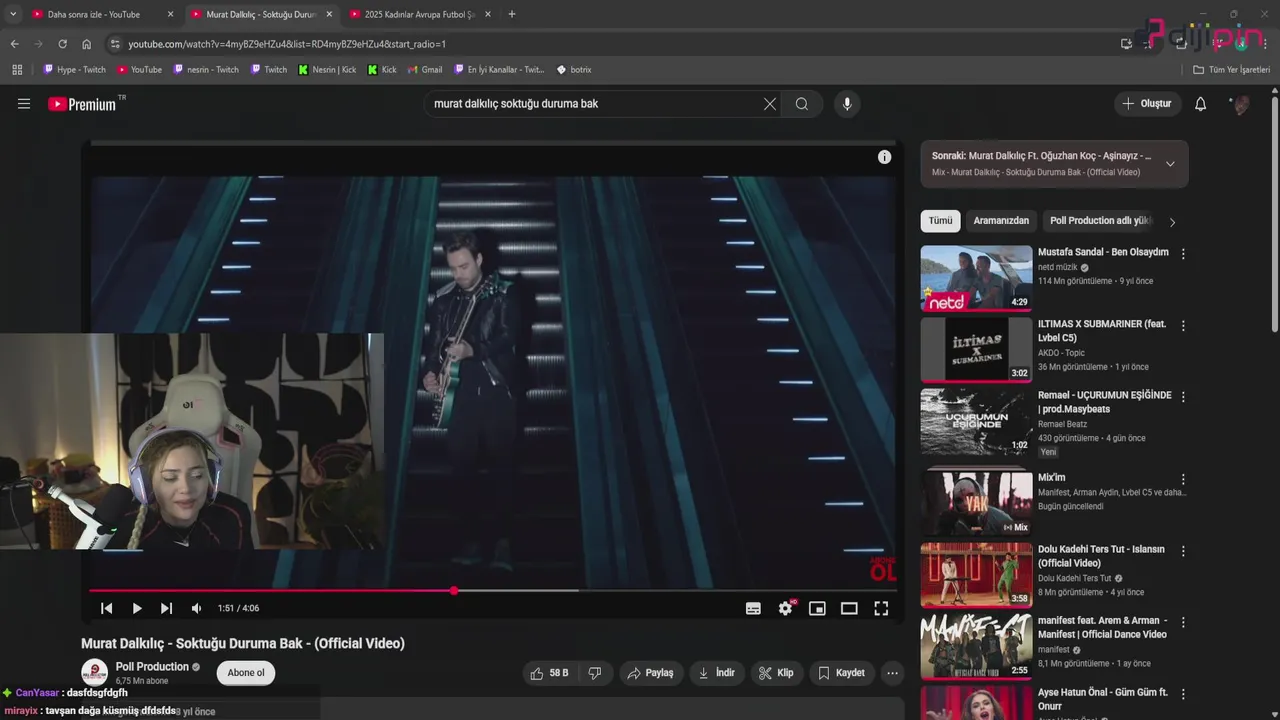Open Hype - Twitch bookmark

(x=73, y=70)
